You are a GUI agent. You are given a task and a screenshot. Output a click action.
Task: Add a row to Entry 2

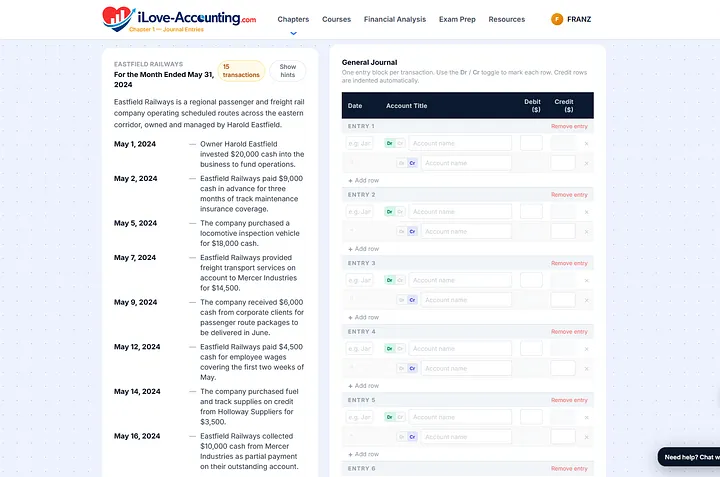pyautogui.click(x=363, y=249)
